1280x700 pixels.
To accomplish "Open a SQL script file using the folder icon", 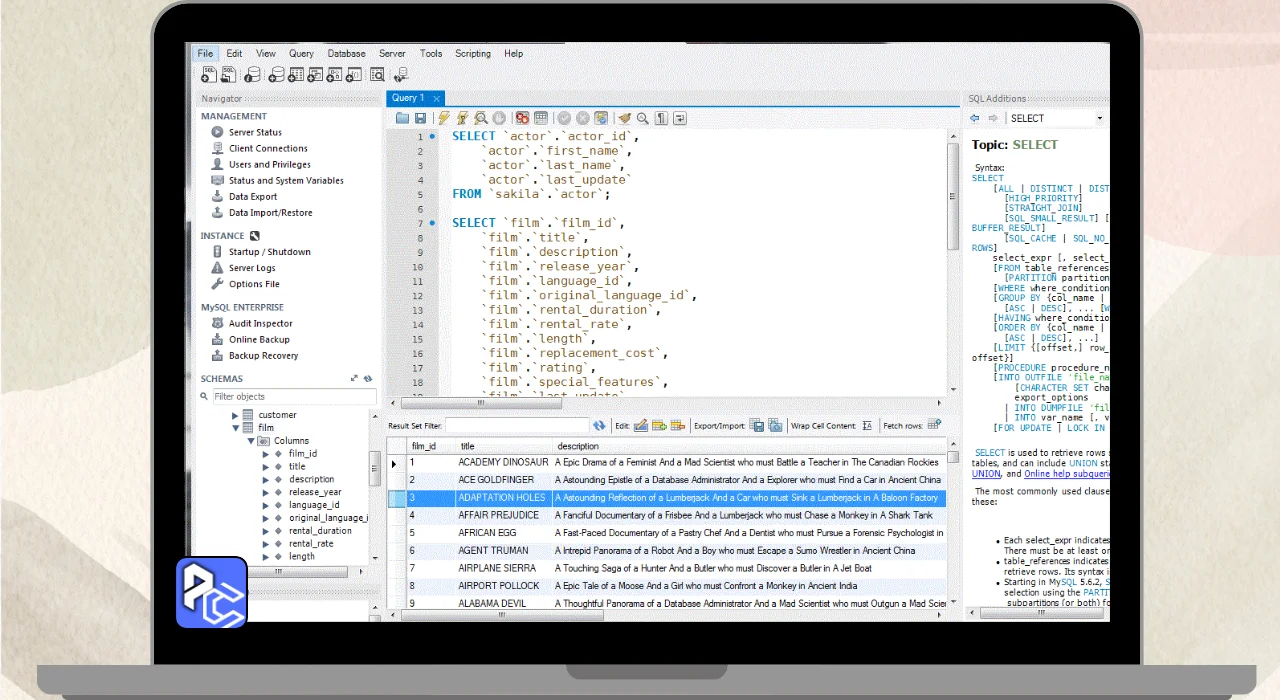I will pyautogui.click(x=402, y=118).
